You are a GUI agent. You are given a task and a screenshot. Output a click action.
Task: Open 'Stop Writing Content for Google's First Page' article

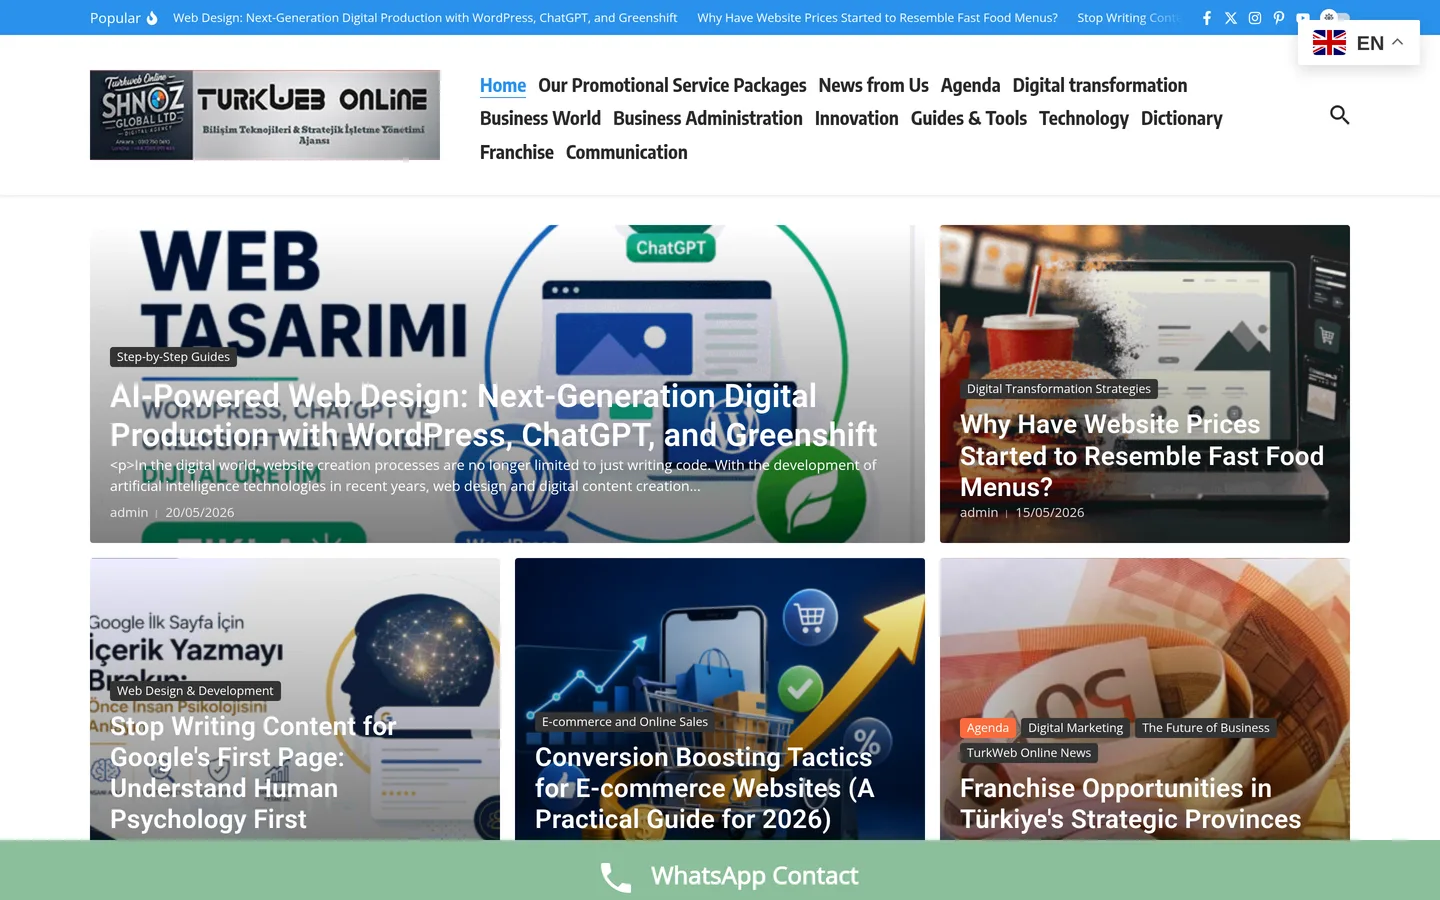[x=253, y=772]
